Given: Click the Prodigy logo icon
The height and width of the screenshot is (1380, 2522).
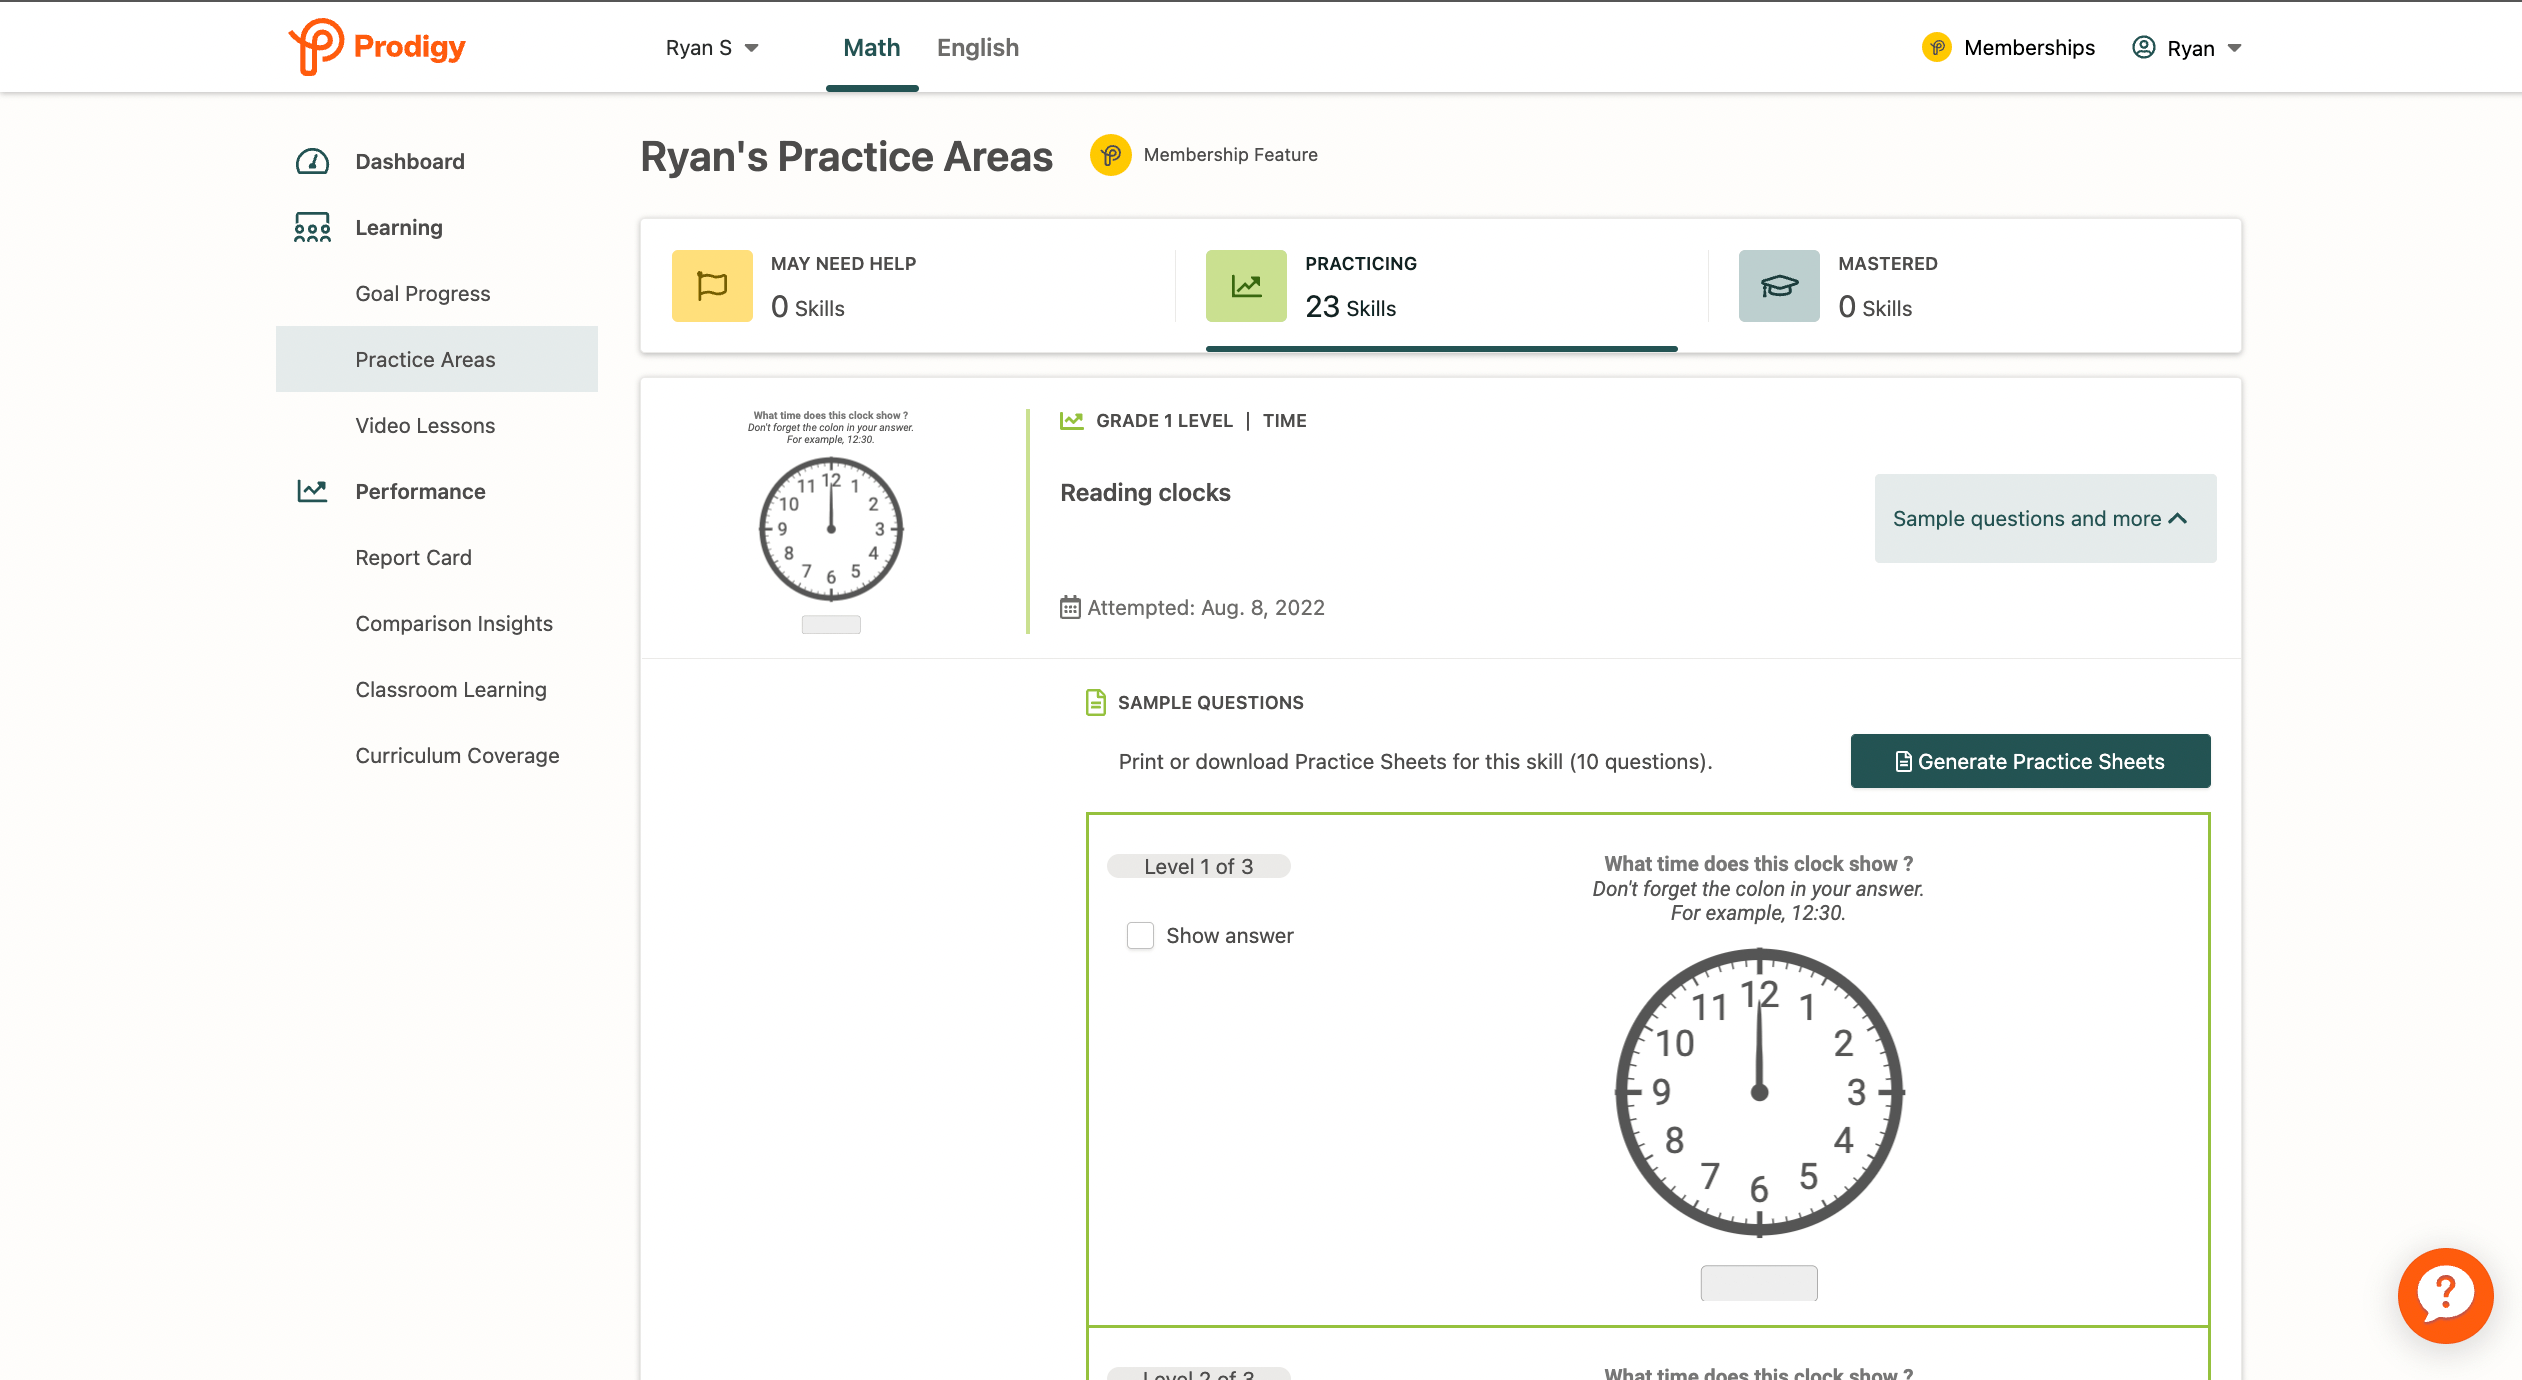Looking at the screenshot, I should point(318,46).
